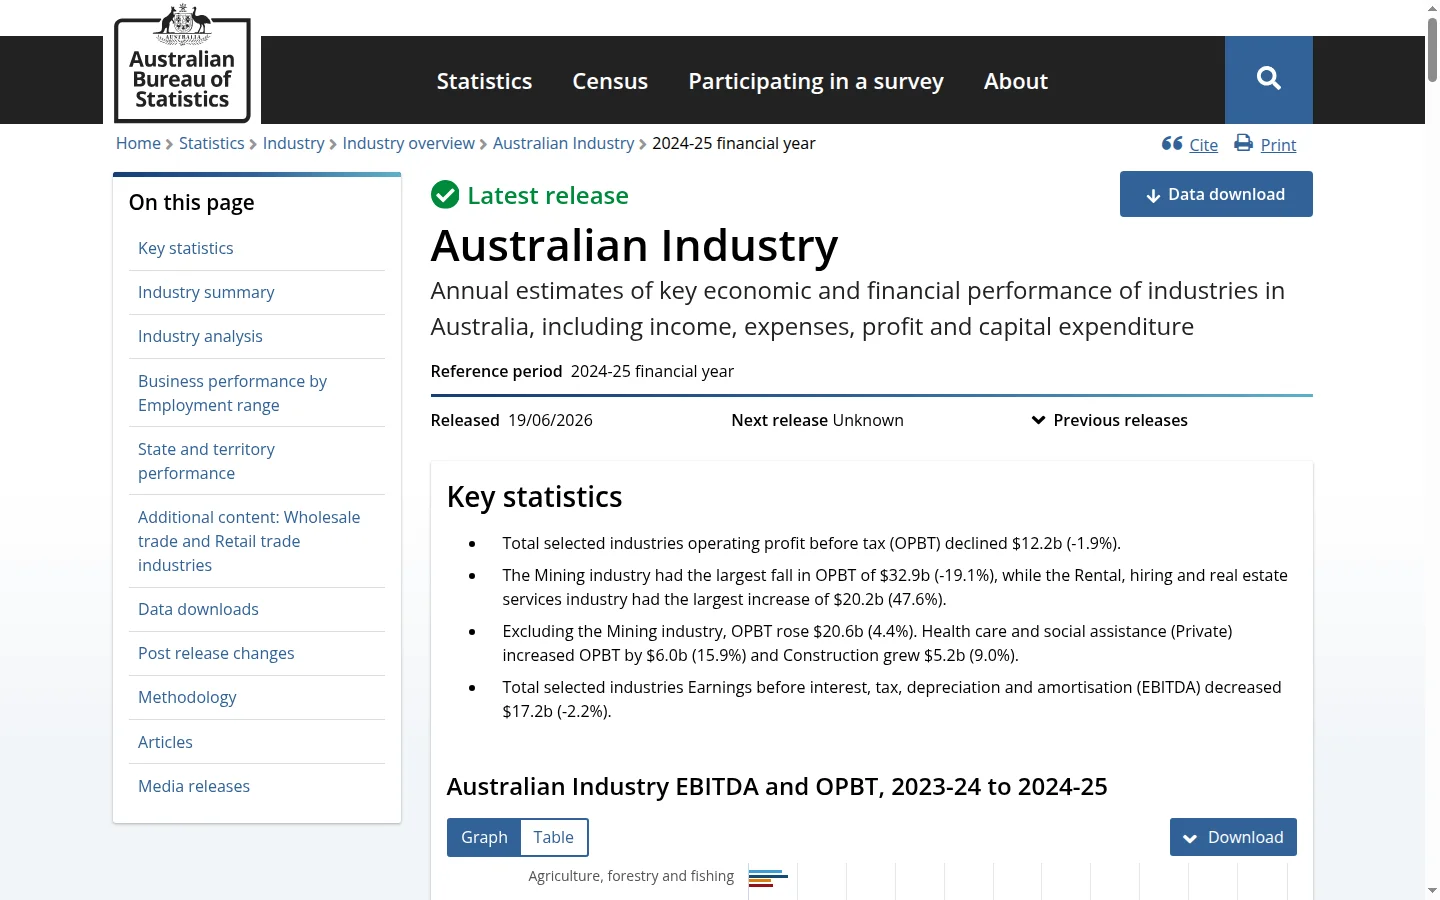
Task: Go to the Industry breadcrumb link
Action: pyautogui.click(x=294, y=143)
